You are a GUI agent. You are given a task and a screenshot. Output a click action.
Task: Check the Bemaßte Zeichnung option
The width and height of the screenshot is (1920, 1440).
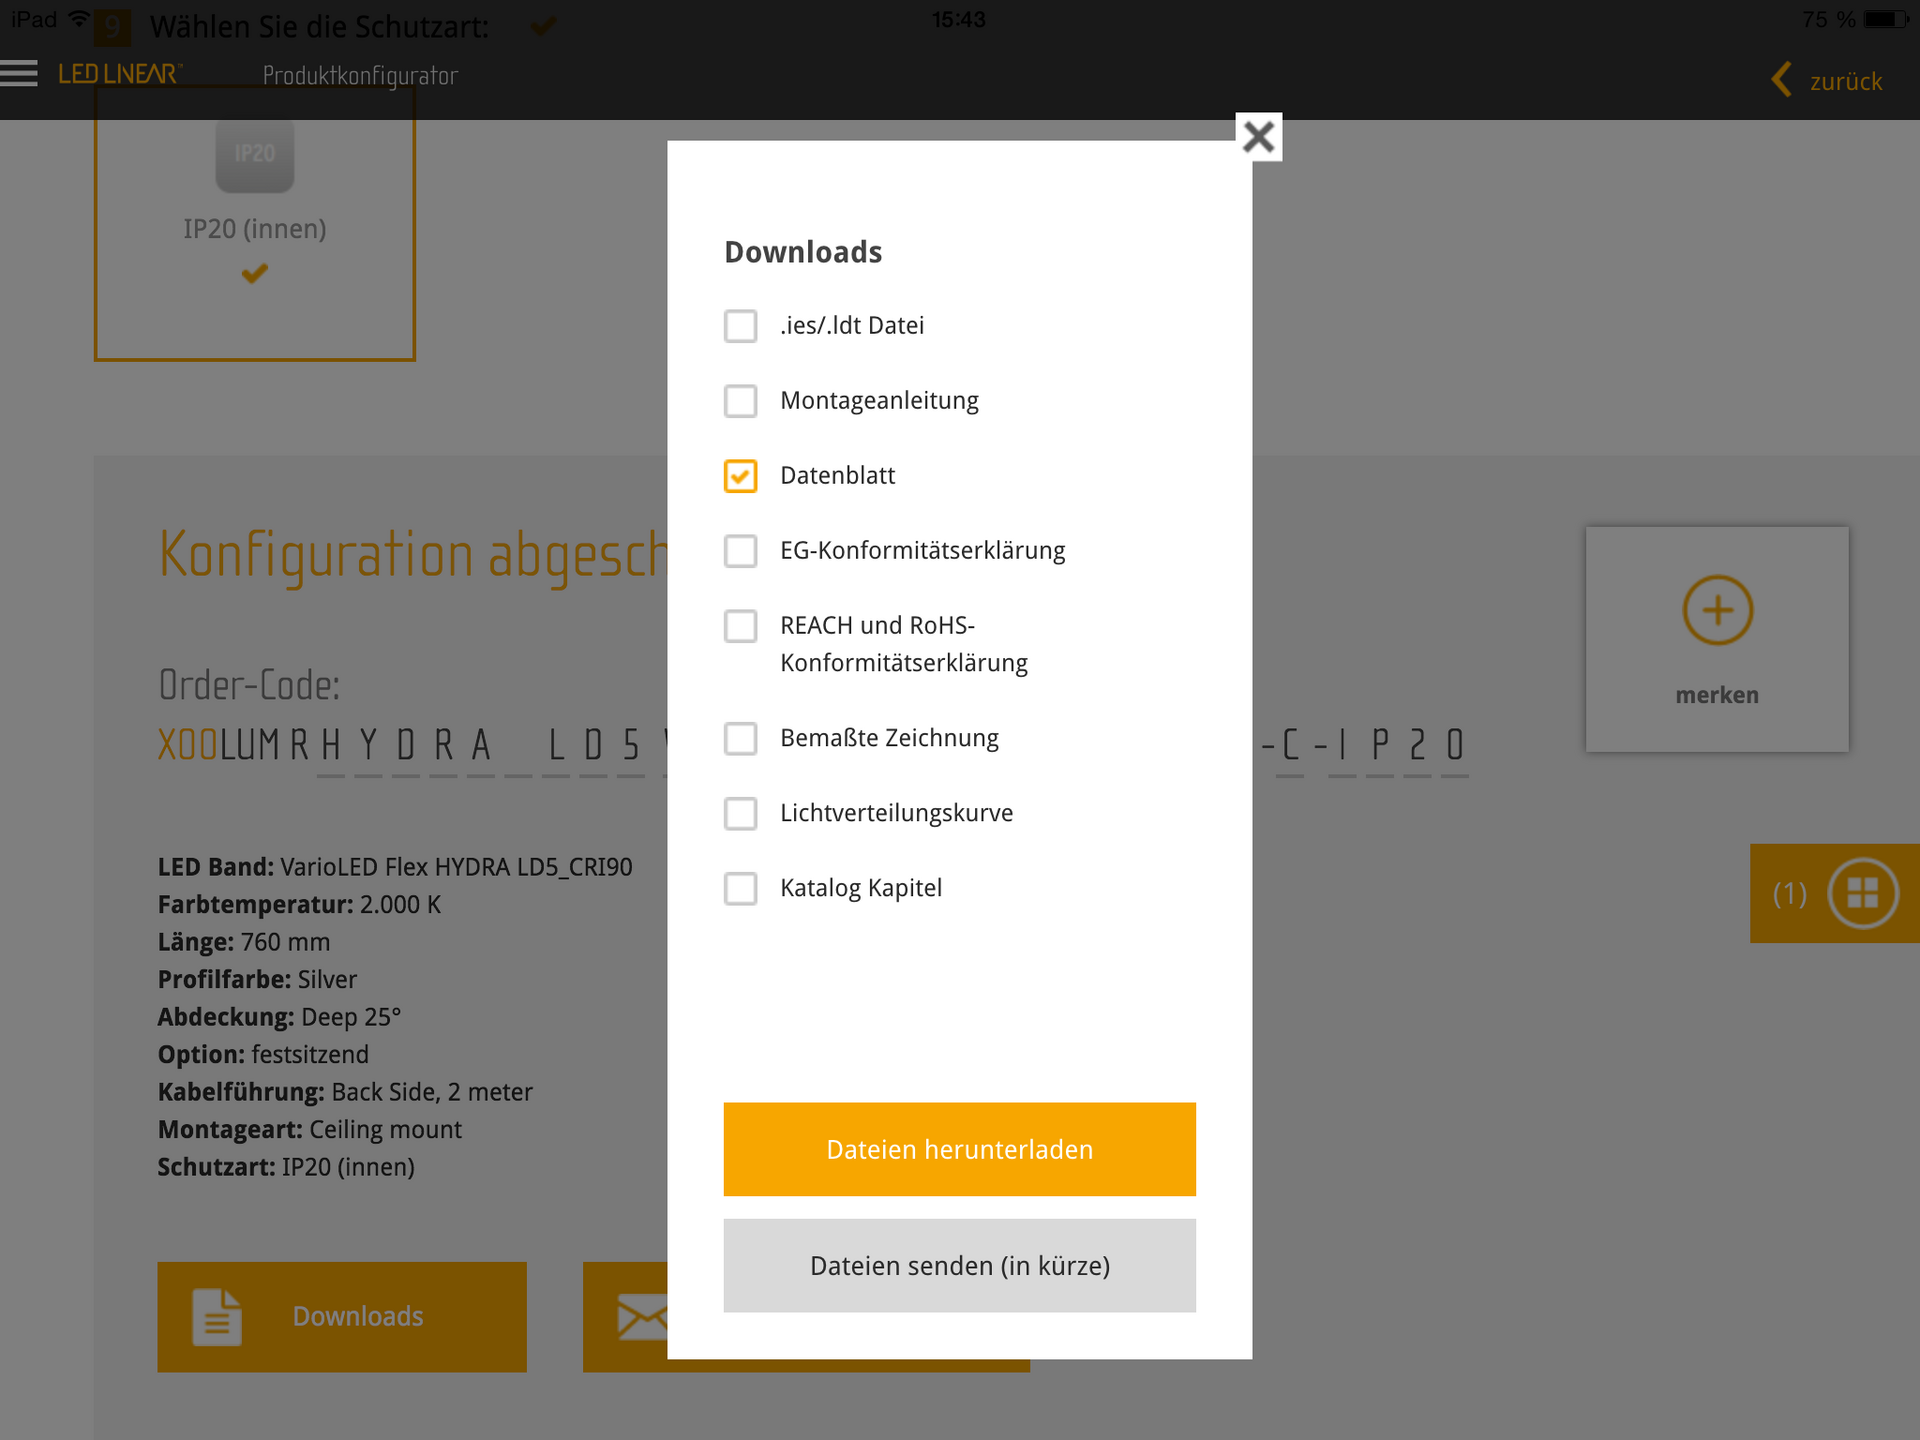pyautogui.click(x=740, y=739)
